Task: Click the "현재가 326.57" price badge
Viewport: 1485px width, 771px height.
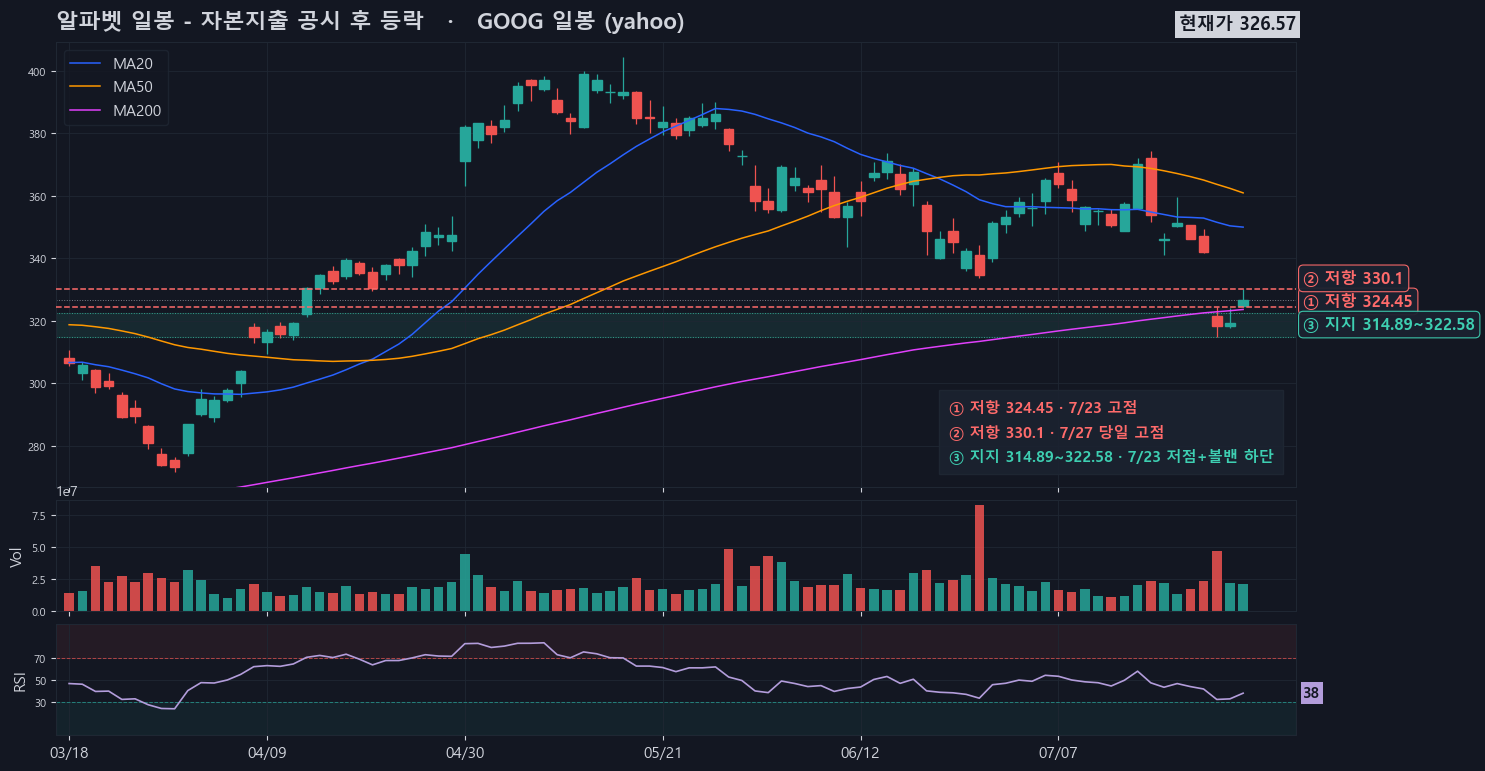Action: coord(1238,24)
